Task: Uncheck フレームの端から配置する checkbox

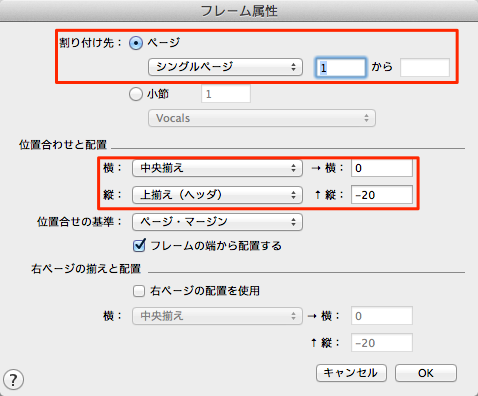Action: tap(139, 246)
